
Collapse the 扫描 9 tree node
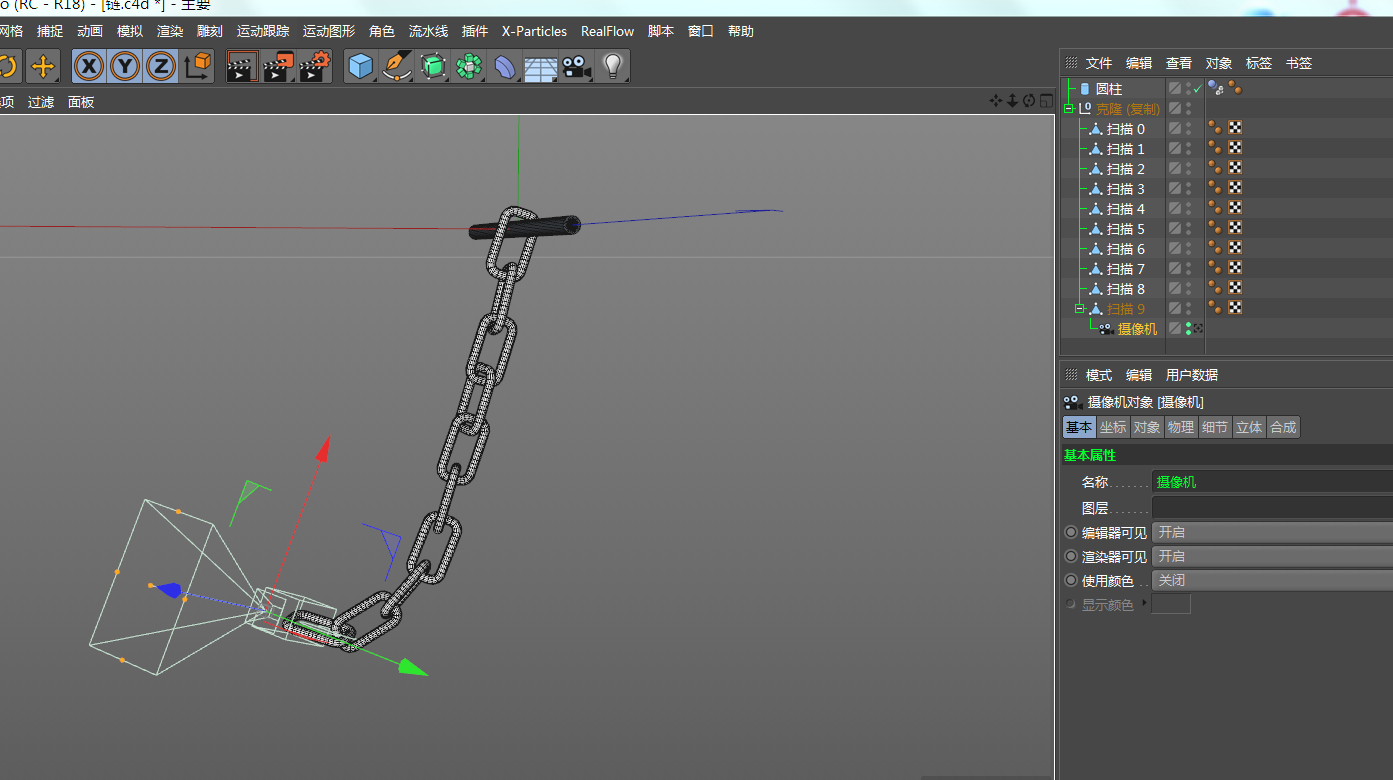[1079, 309]
